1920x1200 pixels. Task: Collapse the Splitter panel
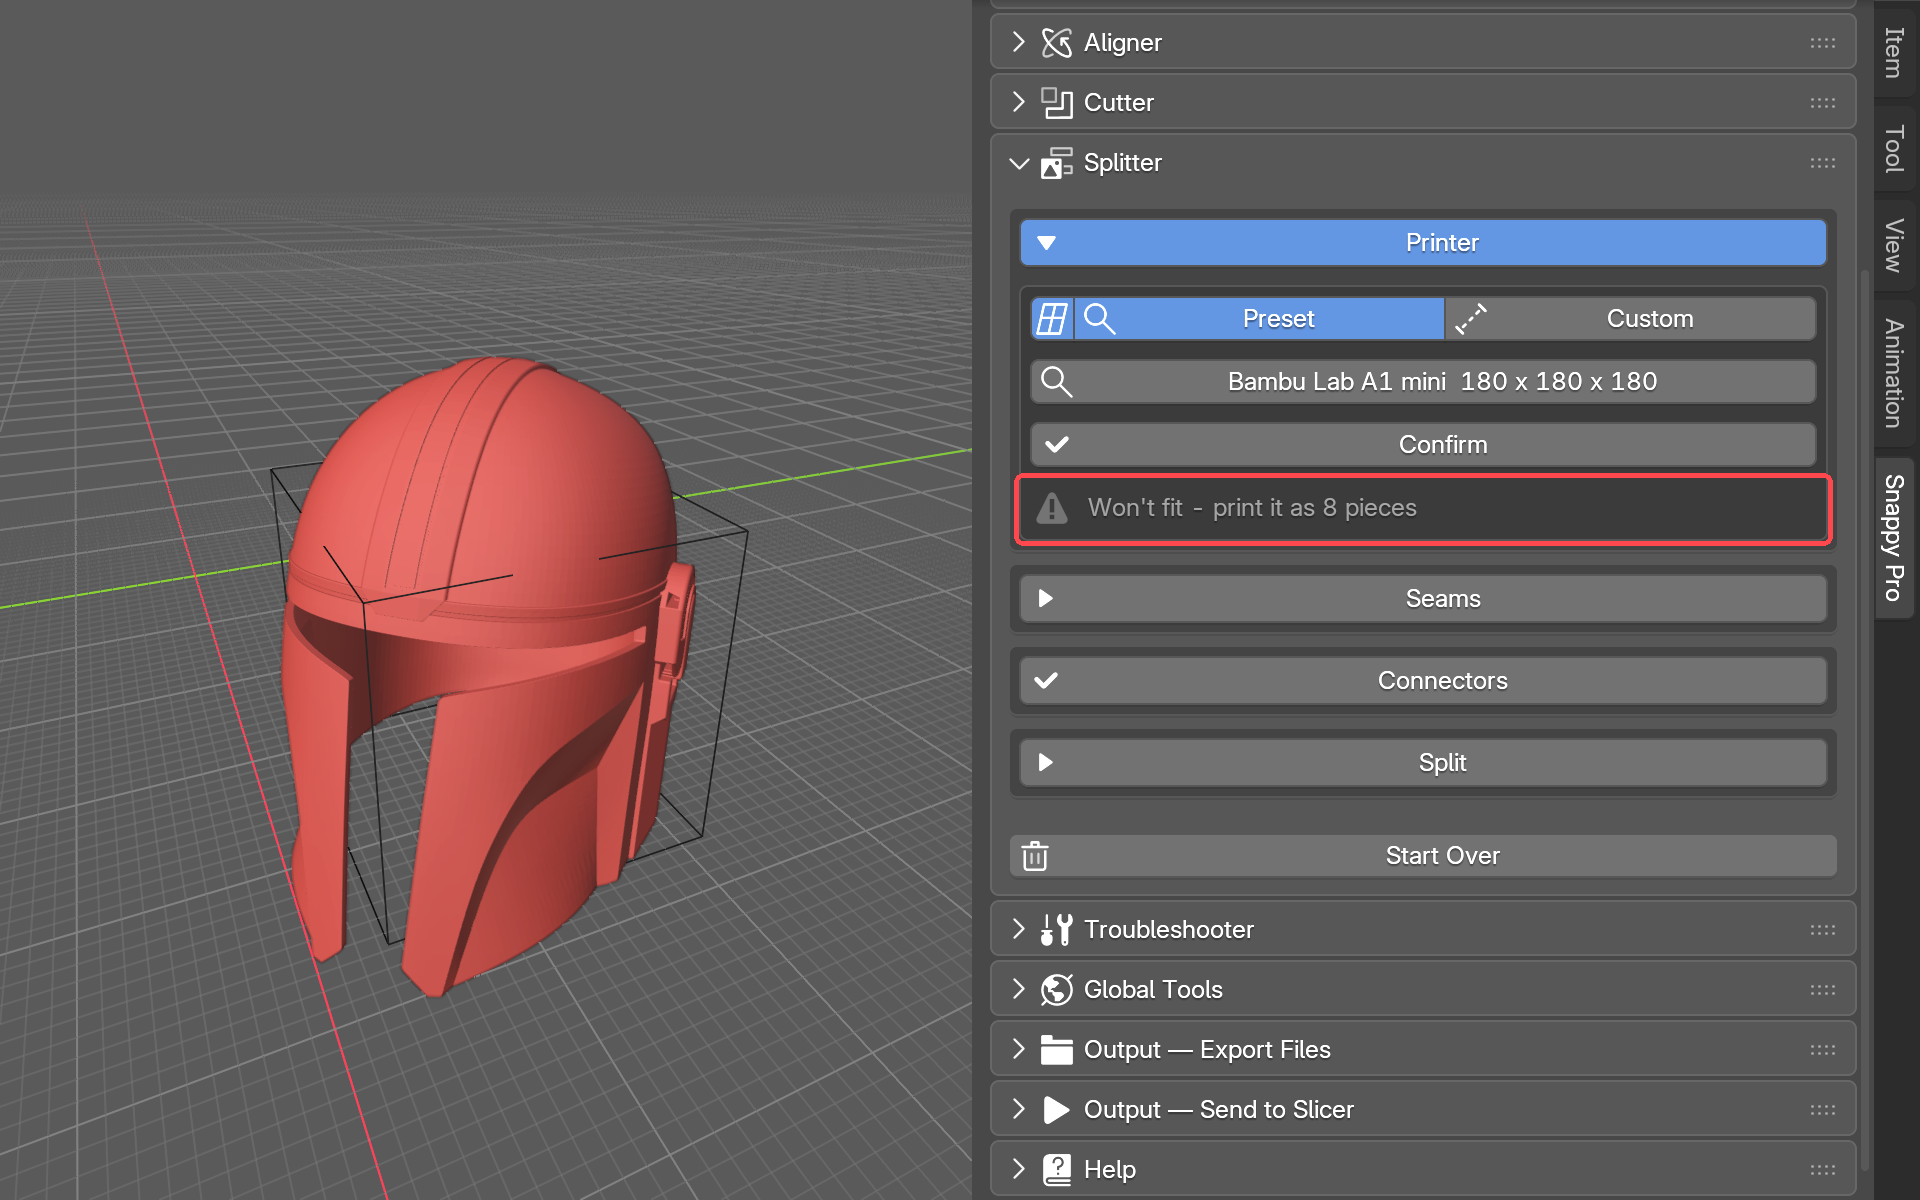point(1019,163)
